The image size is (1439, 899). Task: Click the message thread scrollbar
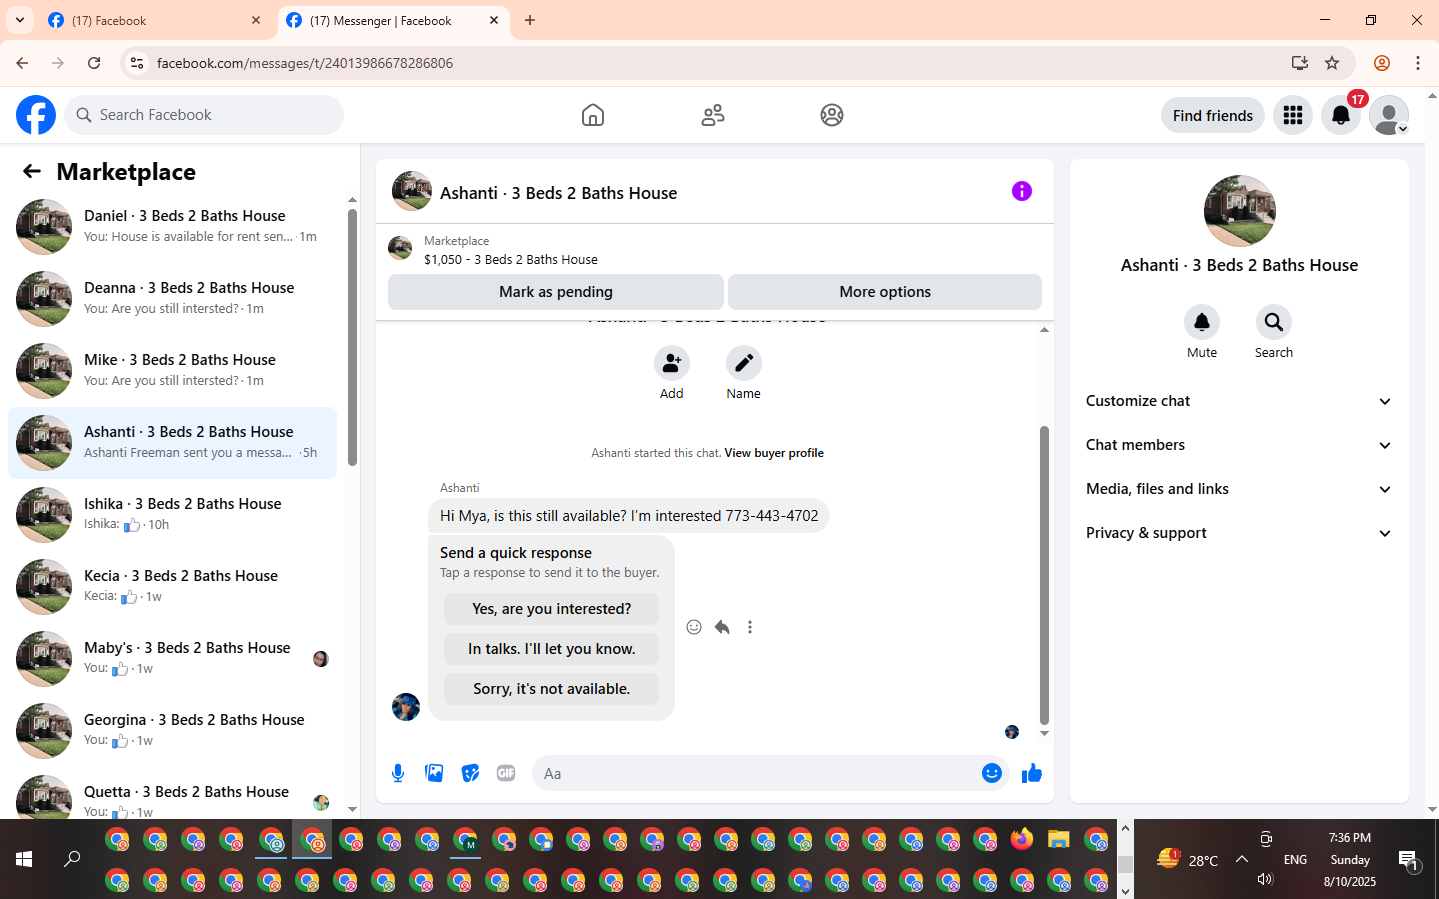(1044, 575)
